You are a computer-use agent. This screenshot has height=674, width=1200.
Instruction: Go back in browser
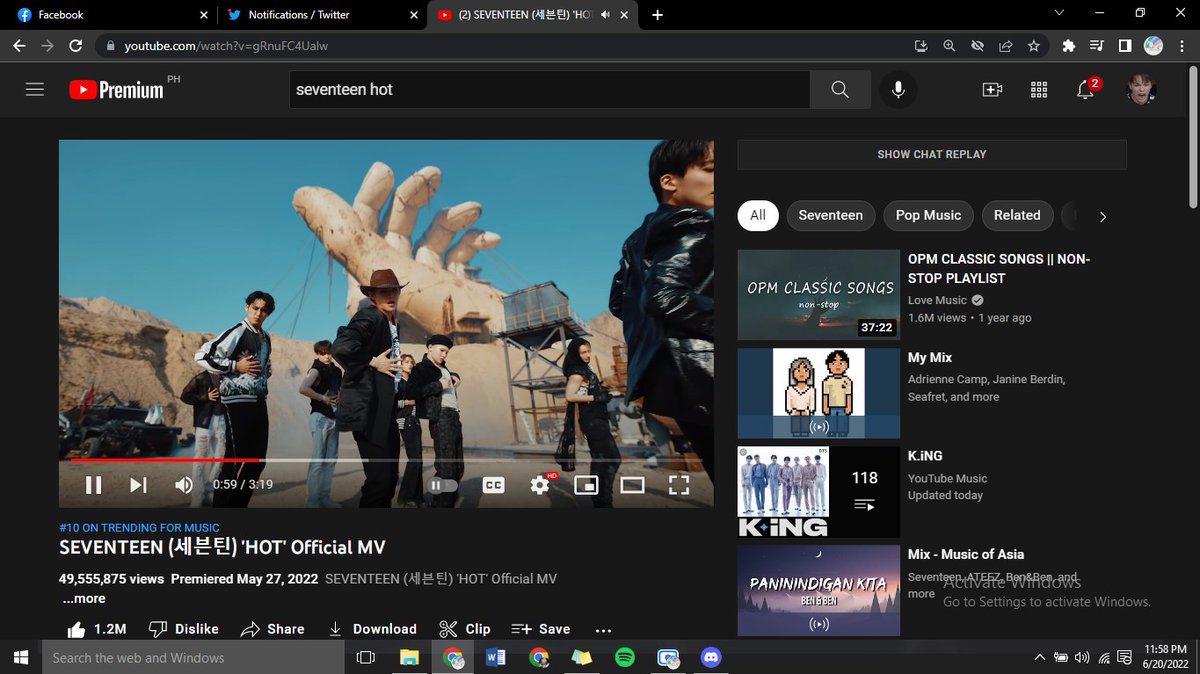(20, 46)
